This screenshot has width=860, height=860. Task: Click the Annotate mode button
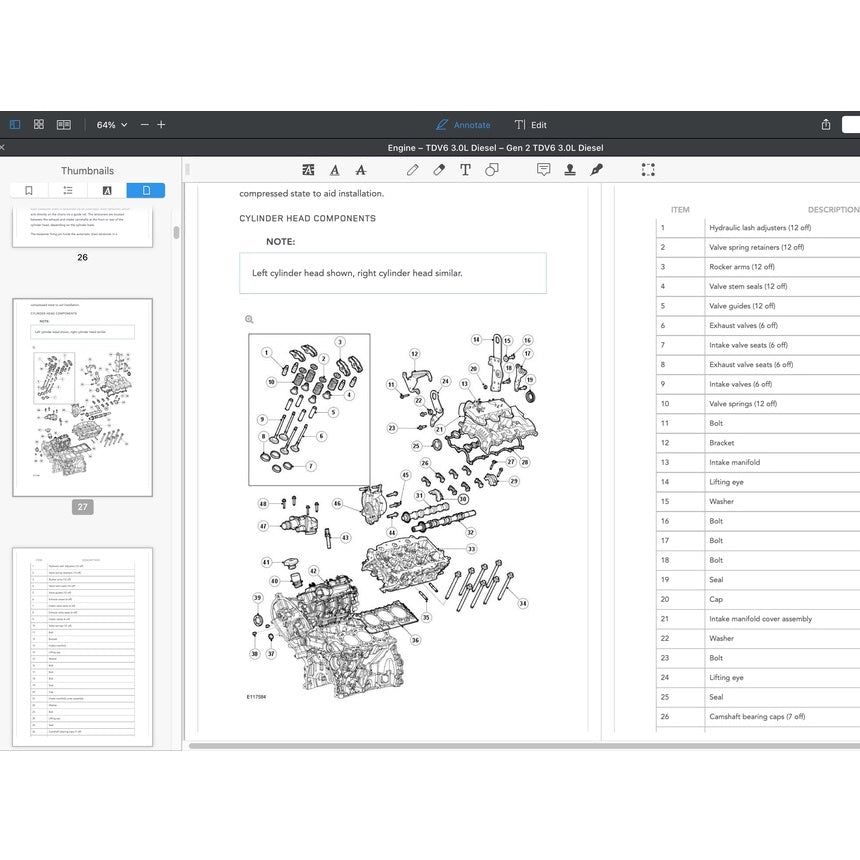click(x=463, y=125)
